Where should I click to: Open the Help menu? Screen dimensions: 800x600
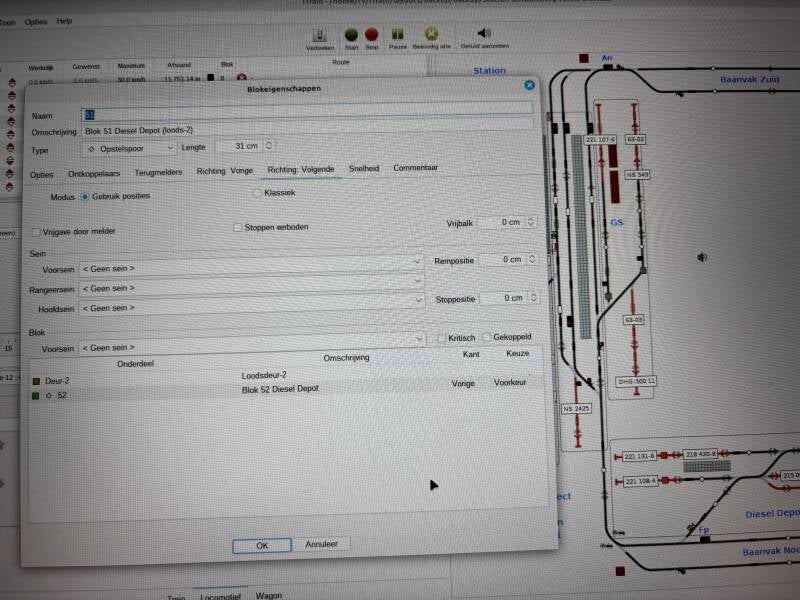click(x=64, y=21)
